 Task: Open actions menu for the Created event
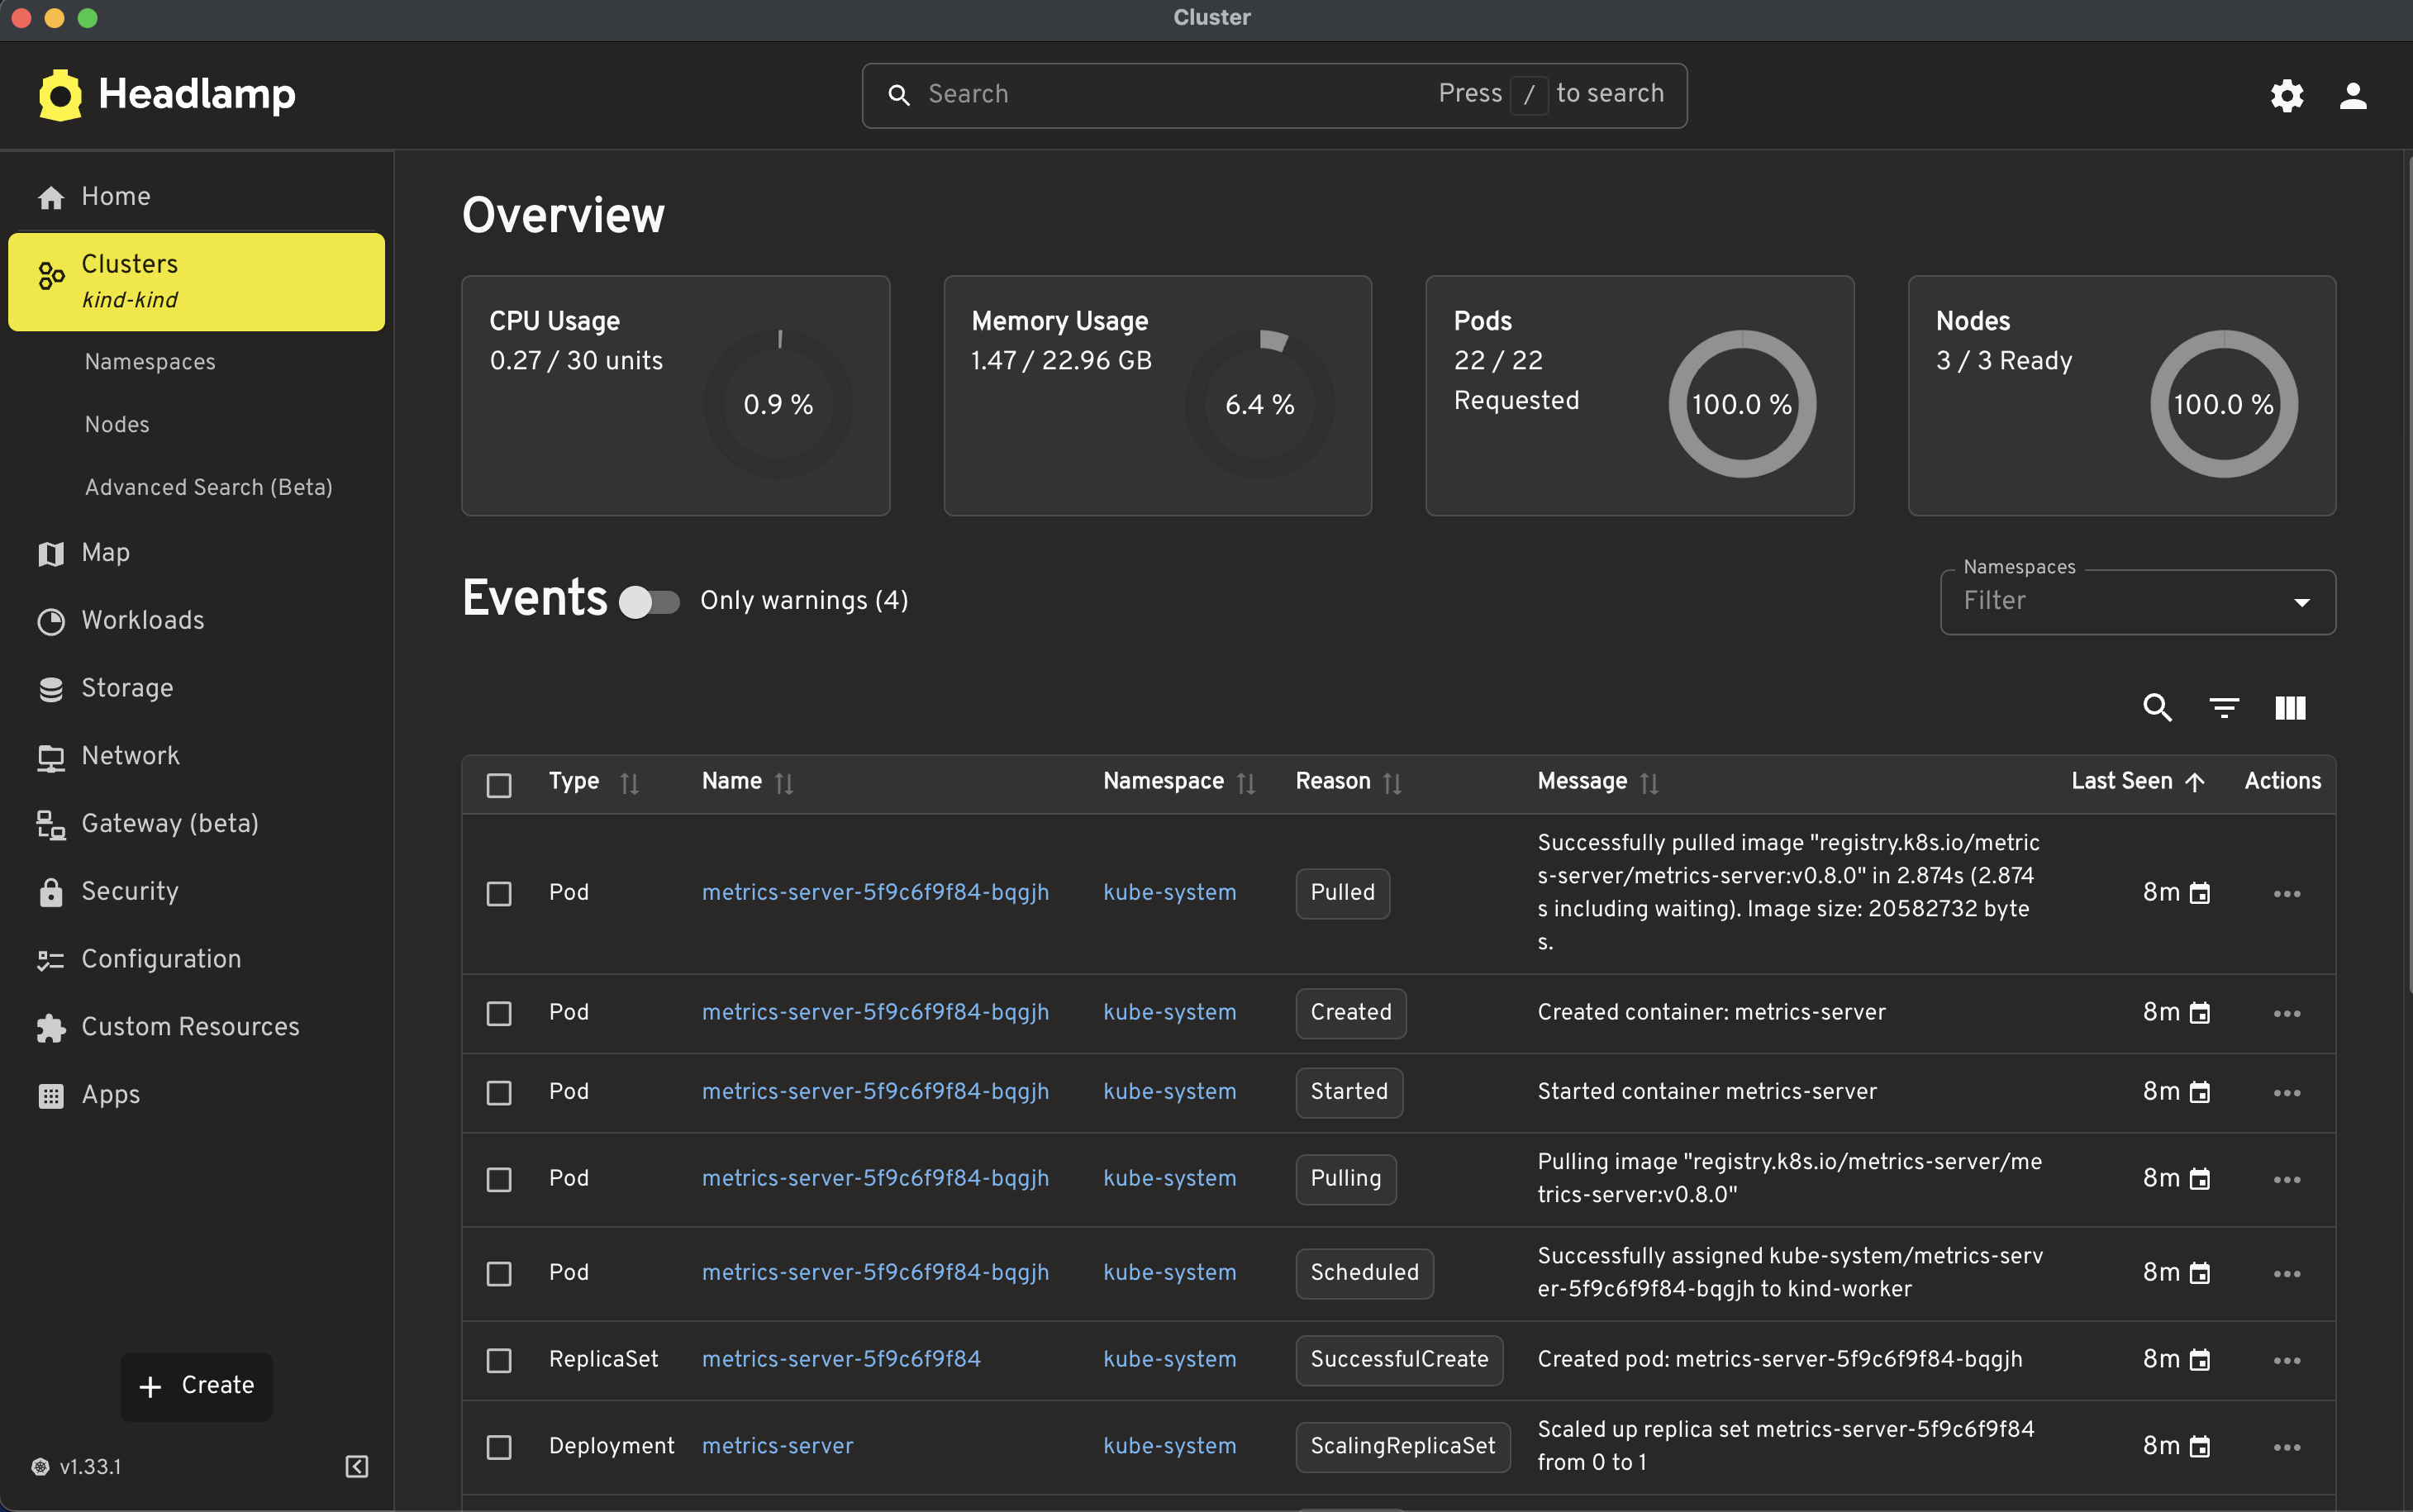(2287, 1013)
